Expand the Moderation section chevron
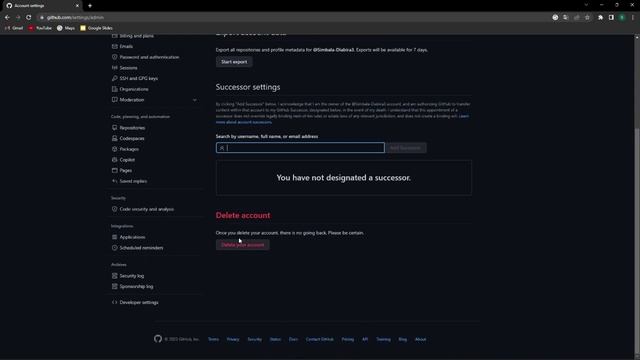 [195, 100]
